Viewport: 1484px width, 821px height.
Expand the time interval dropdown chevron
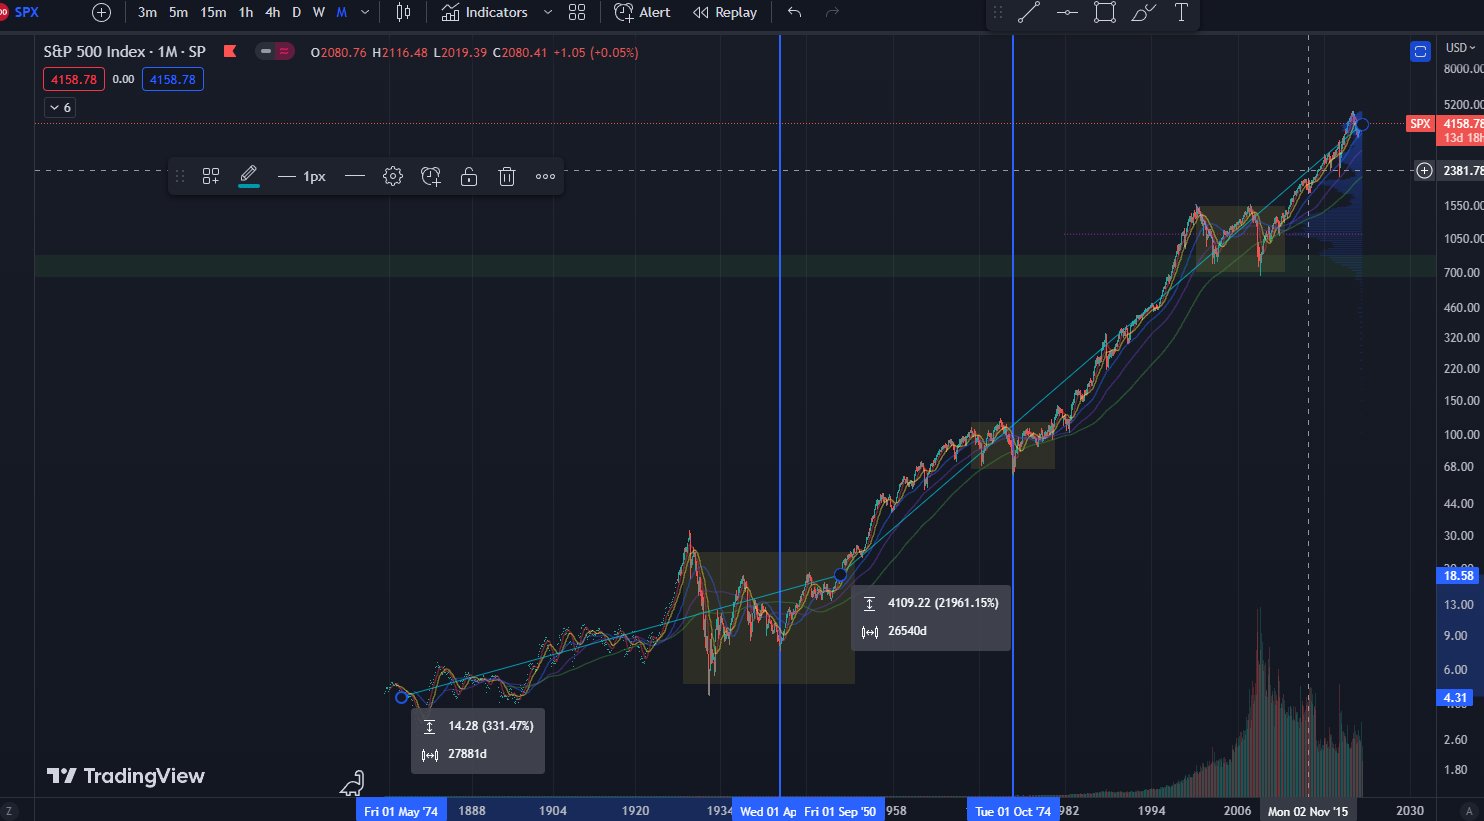[365, 12]
